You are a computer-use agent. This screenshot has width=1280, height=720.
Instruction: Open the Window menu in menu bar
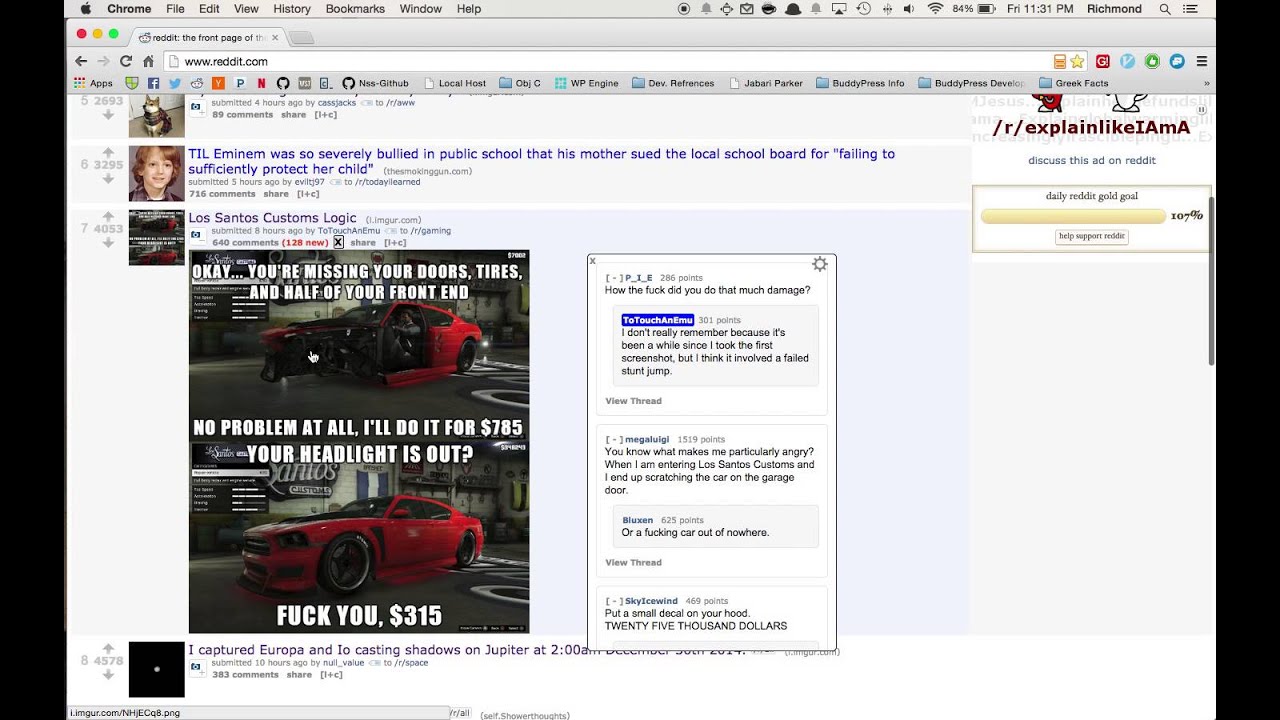[420, 8]
